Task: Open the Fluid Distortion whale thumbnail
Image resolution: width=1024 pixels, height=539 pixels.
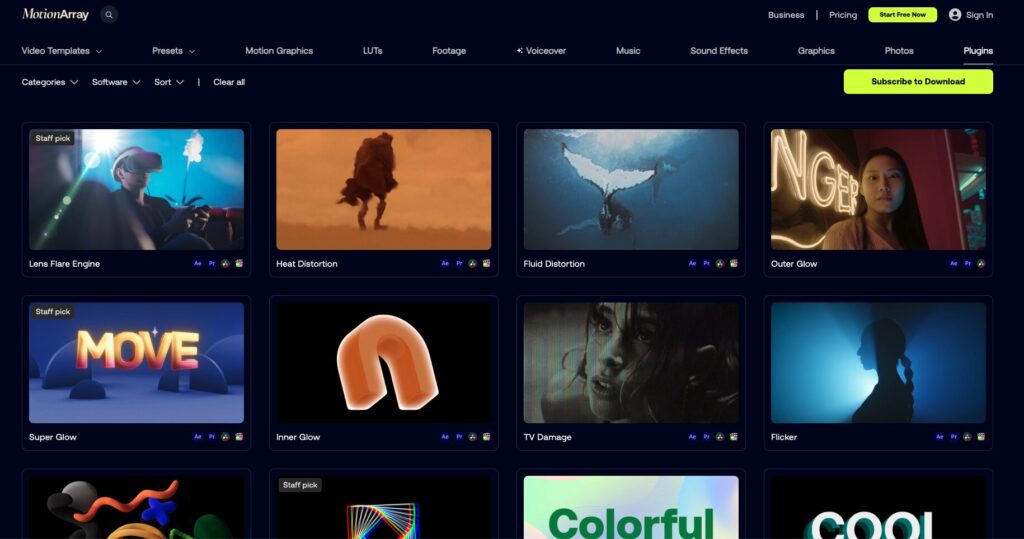Action: coord(631,189)
